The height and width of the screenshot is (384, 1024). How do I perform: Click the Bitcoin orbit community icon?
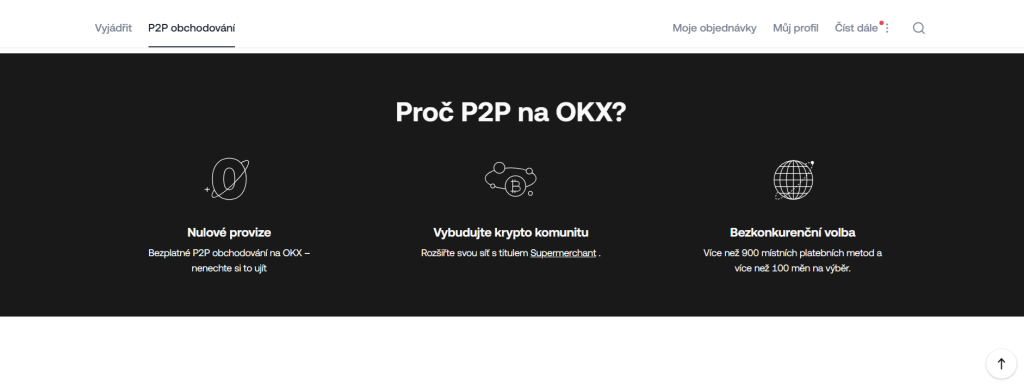point(511,180)
